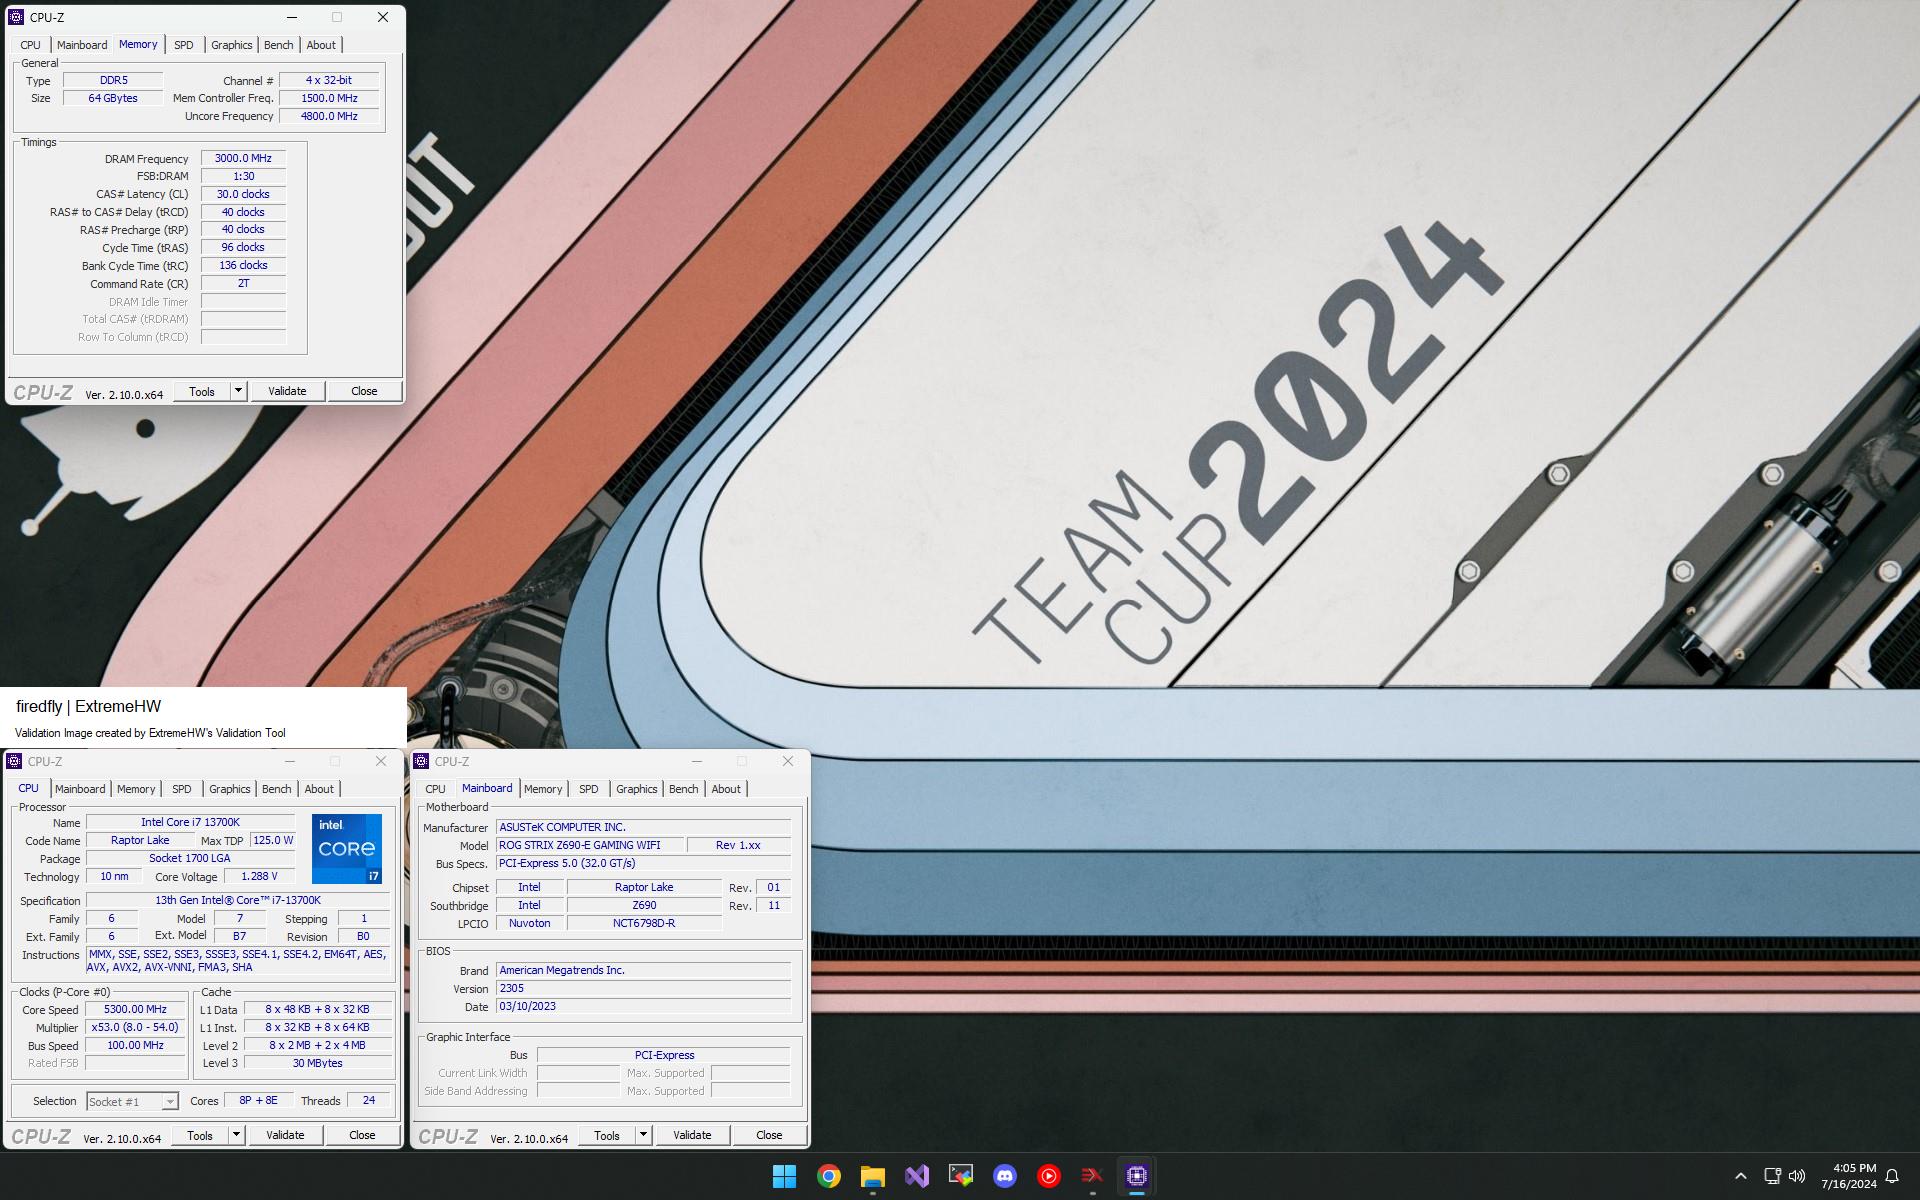
Task: Click Tools button in the CPU window
Action: pos(200,1135)
